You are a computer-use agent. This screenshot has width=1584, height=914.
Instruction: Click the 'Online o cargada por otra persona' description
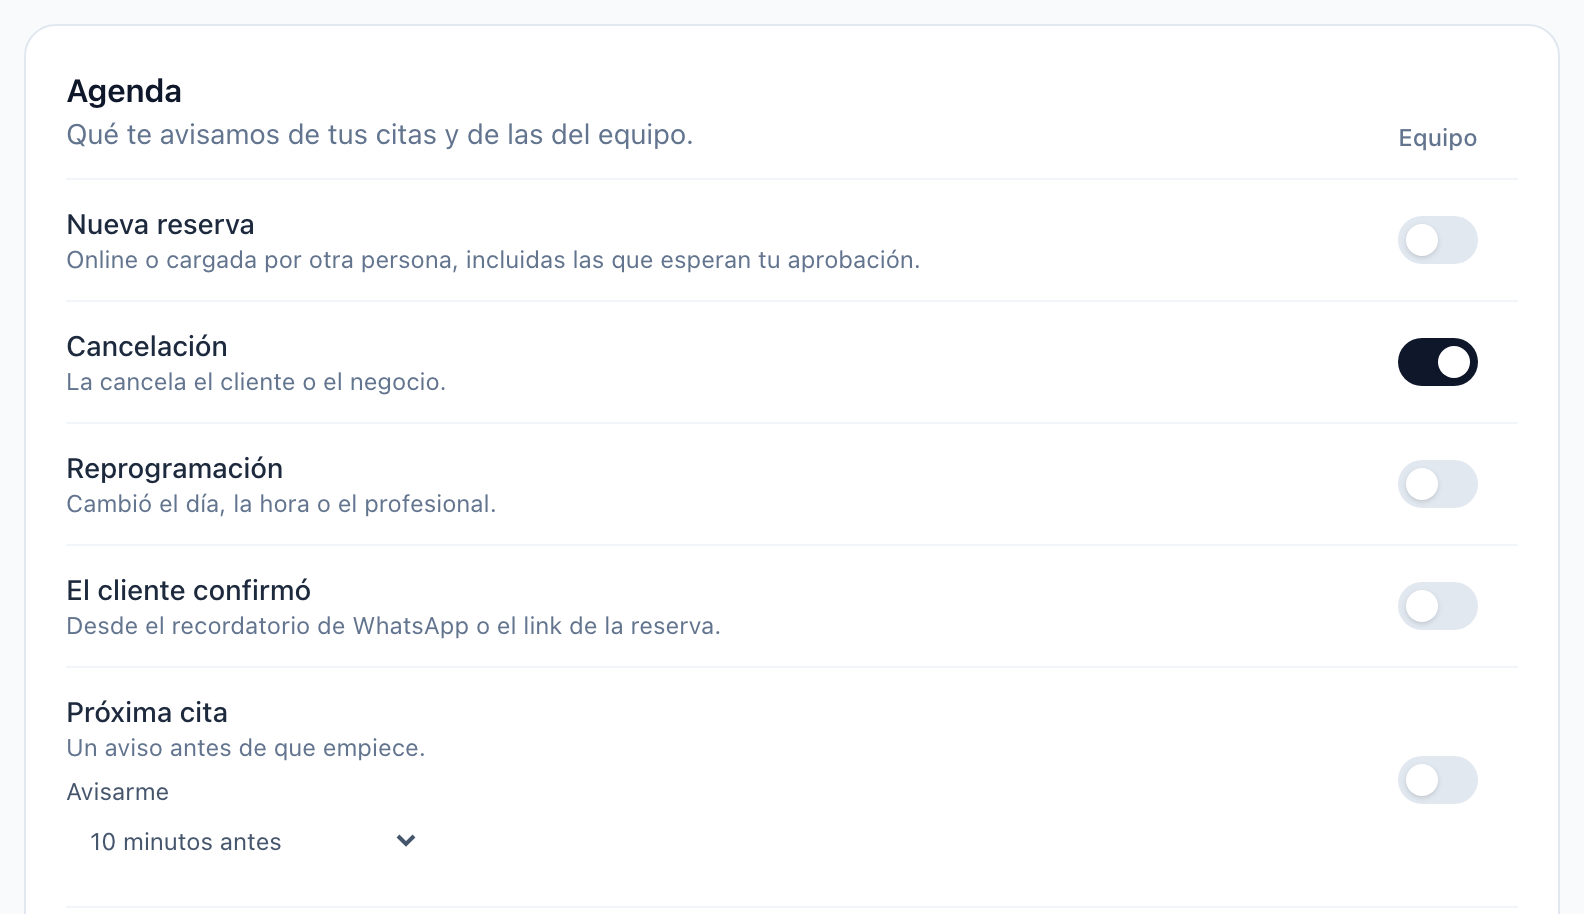(x=493, y=260)
